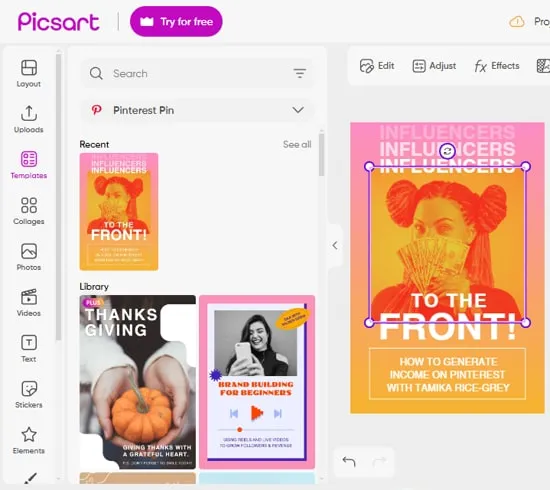Open the Stickers panel
The image size is (550, 490).
pos(29,395)
